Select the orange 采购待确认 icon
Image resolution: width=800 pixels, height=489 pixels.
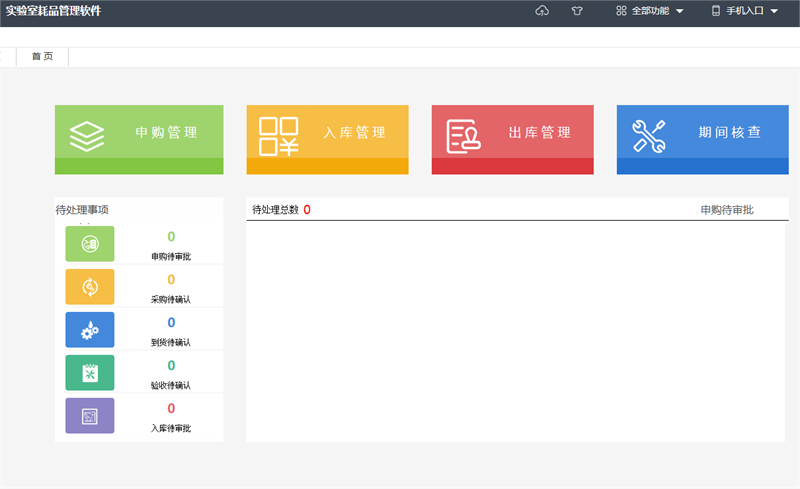pos(90,287)
